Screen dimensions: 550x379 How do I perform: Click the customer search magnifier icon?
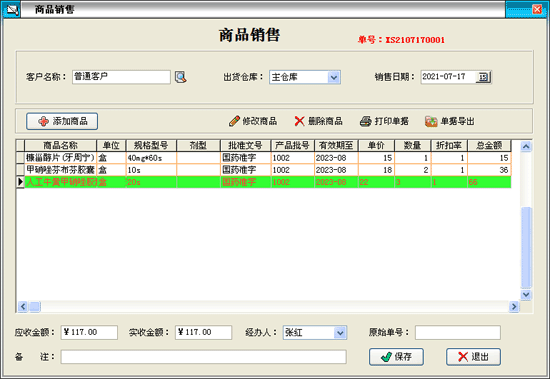click(x=181, y=77)
